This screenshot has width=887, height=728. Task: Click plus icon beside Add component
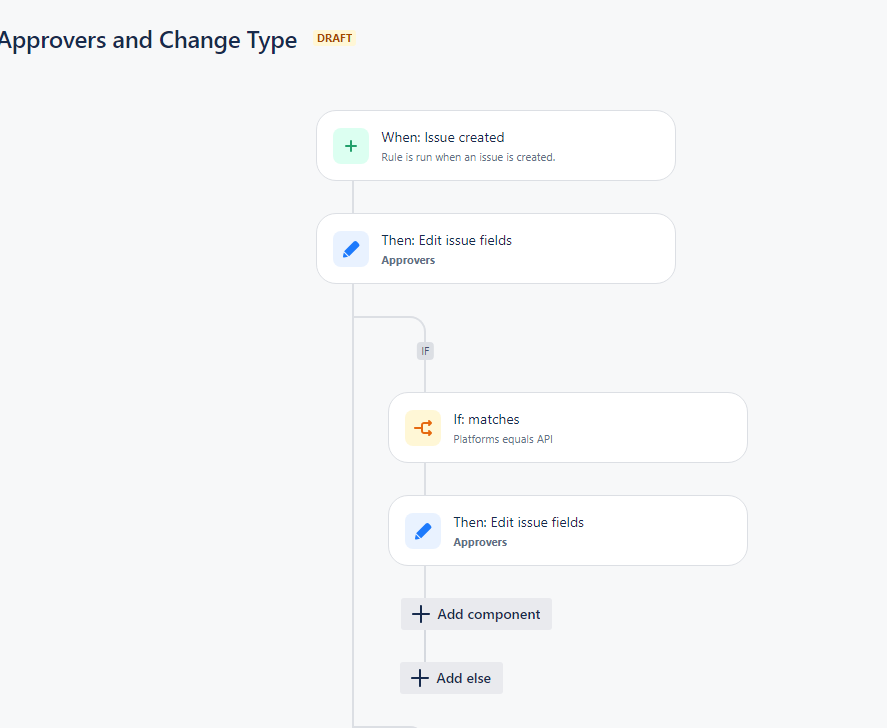pos(420,614)
